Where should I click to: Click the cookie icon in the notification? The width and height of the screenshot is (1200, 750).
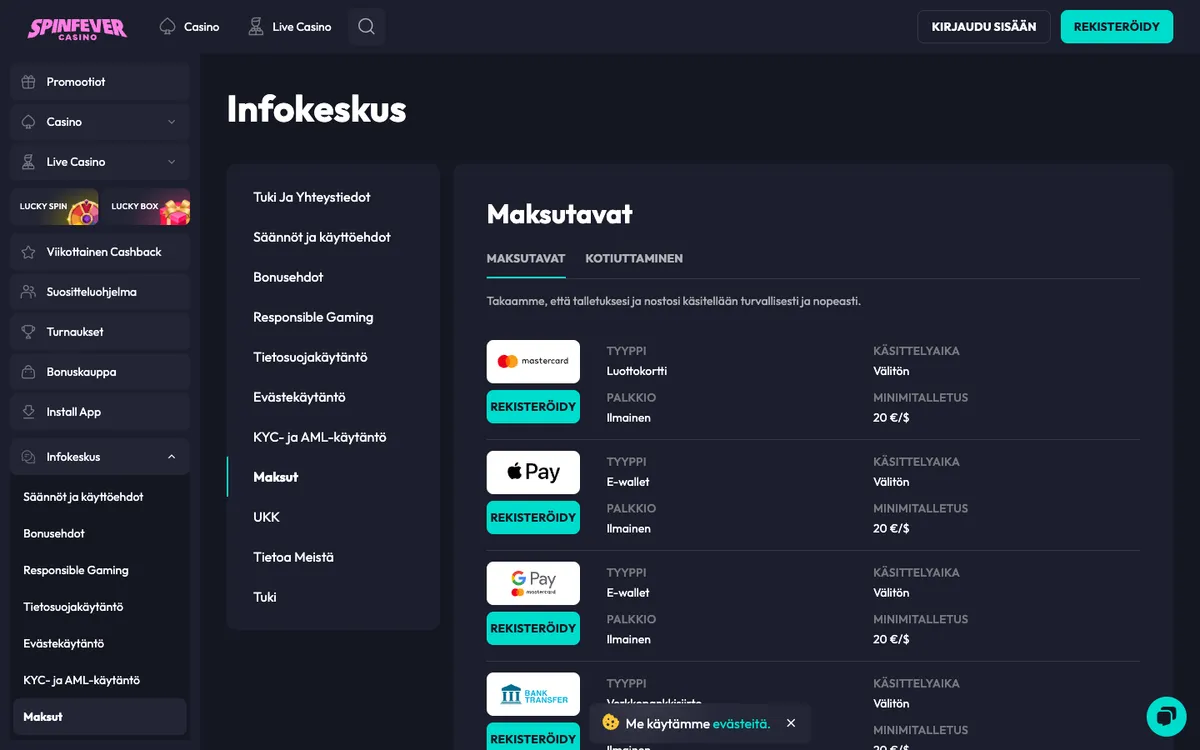tap(611, 723)
